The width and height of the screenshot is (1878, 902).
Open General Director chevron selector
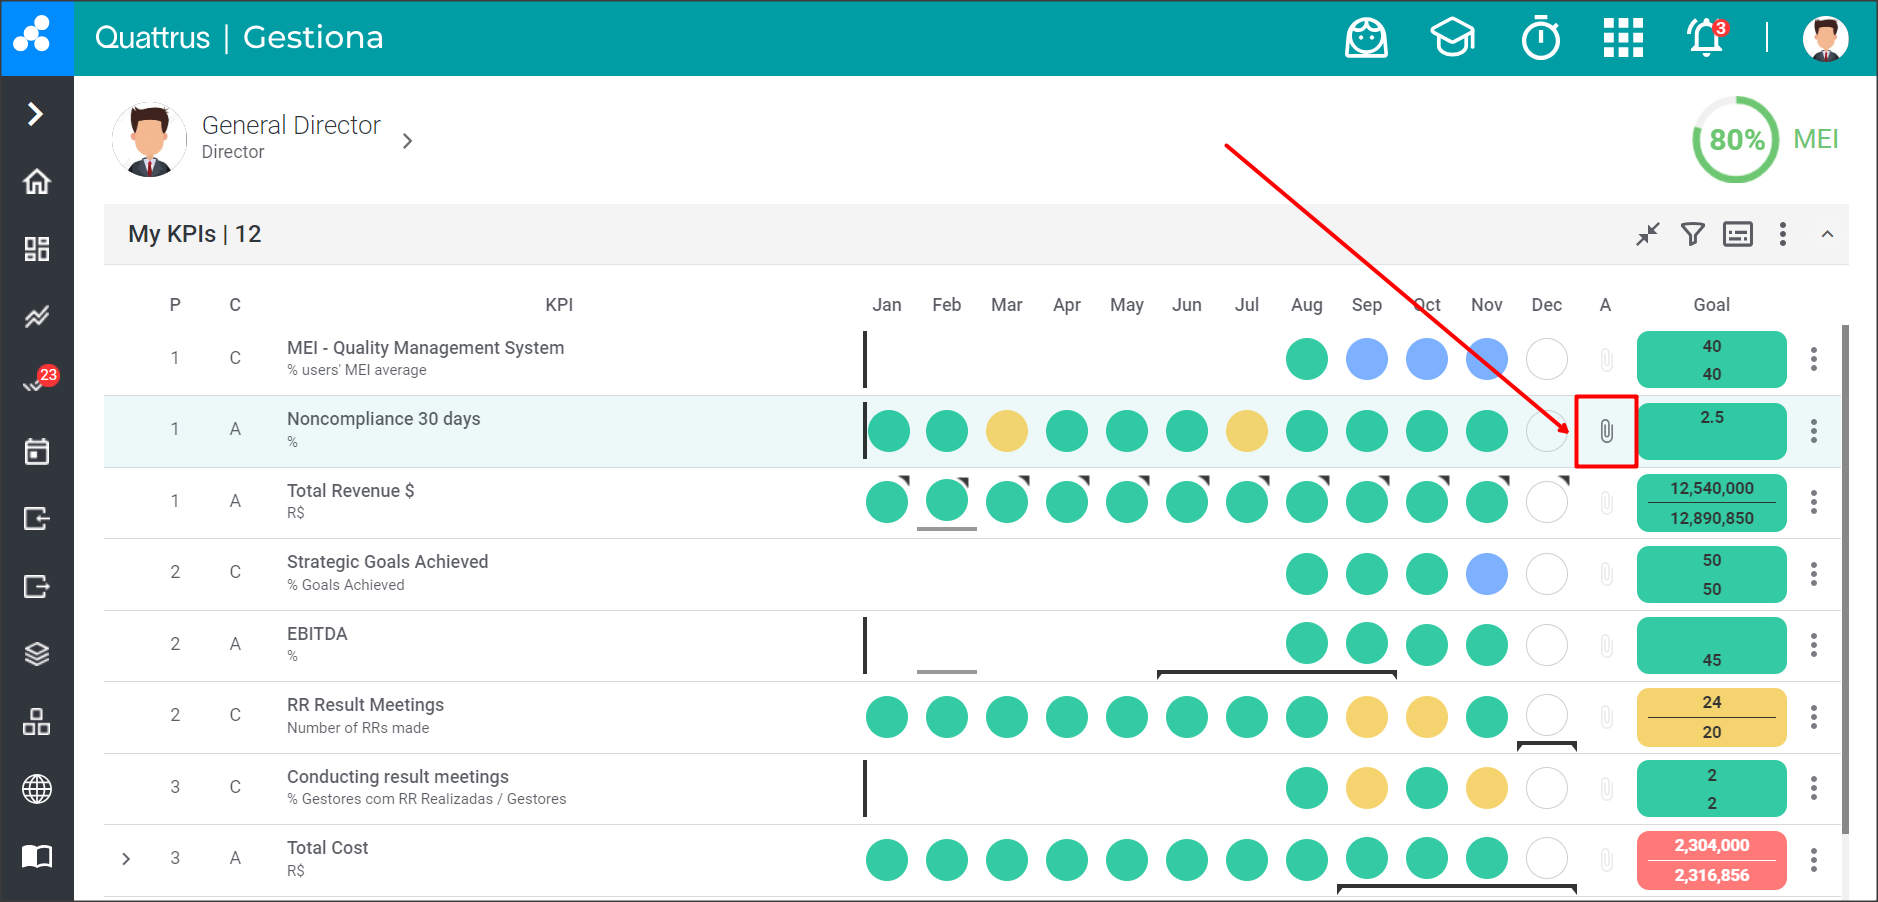407,141
